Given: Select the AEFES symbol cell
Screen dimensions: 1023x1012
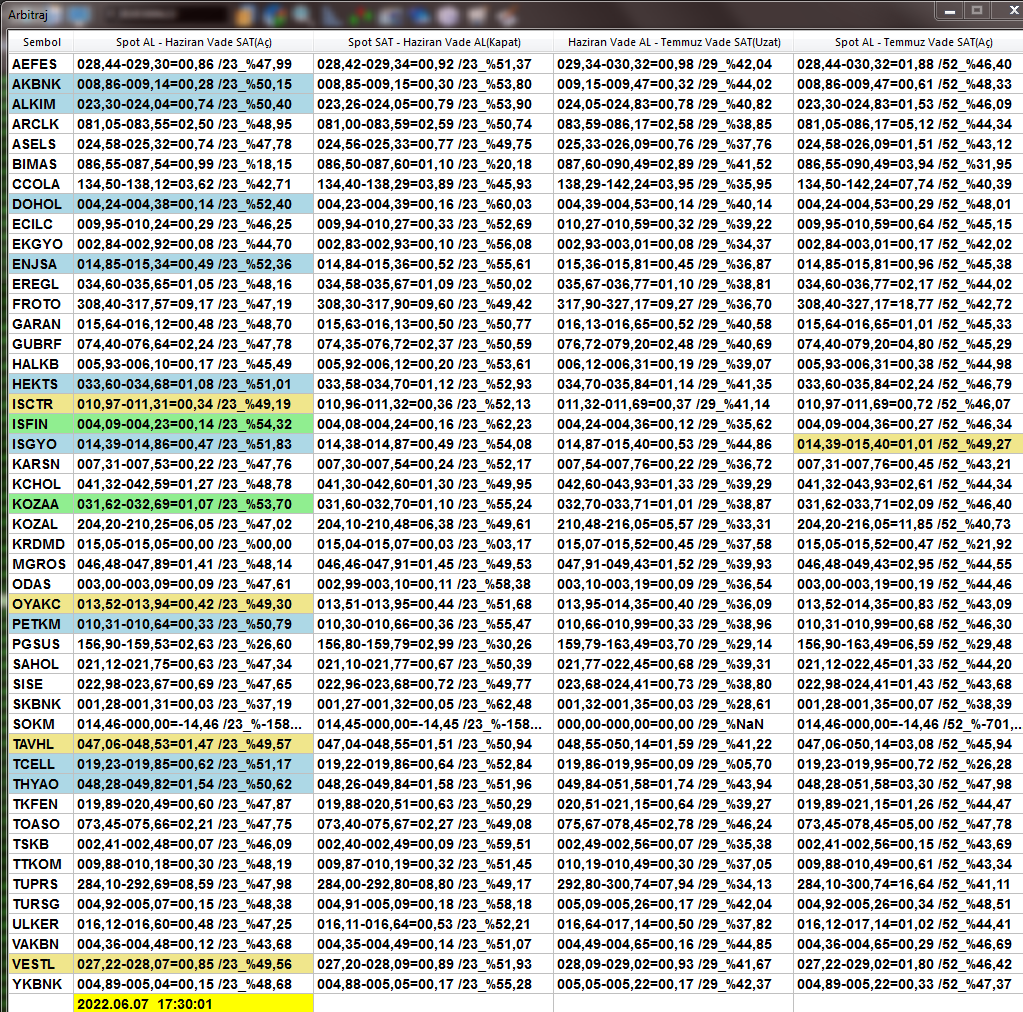Looking at the screenshot, I should [41, 64].
